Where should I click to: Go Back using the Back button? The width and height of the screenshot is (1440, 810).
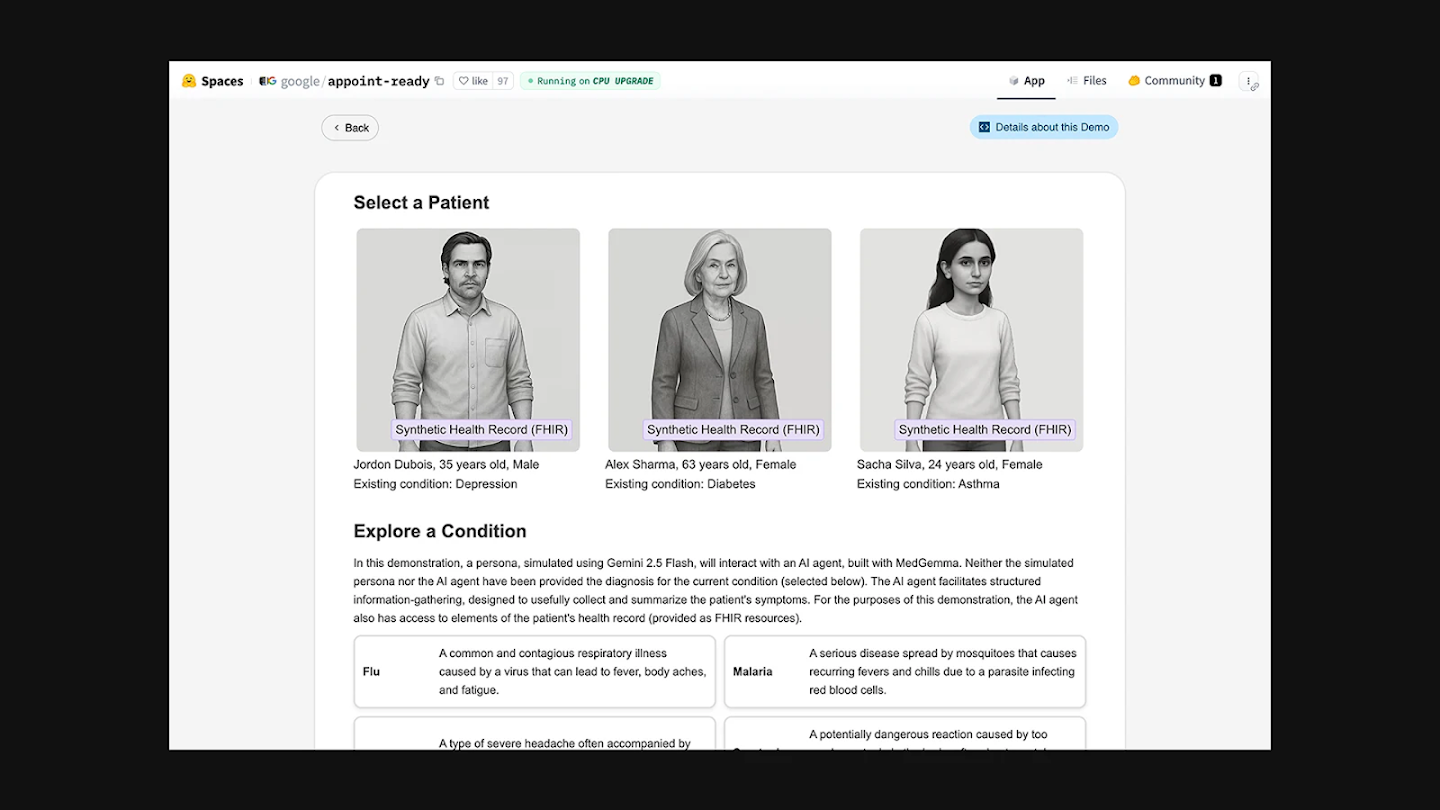coord(350,128)
